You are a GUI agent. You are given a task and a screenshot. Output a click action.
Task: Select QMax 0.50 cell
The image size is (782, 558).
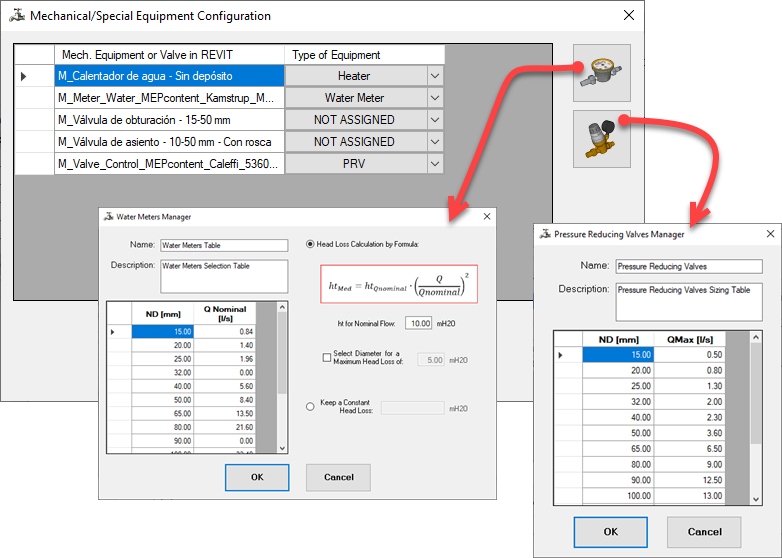(690, 355)
